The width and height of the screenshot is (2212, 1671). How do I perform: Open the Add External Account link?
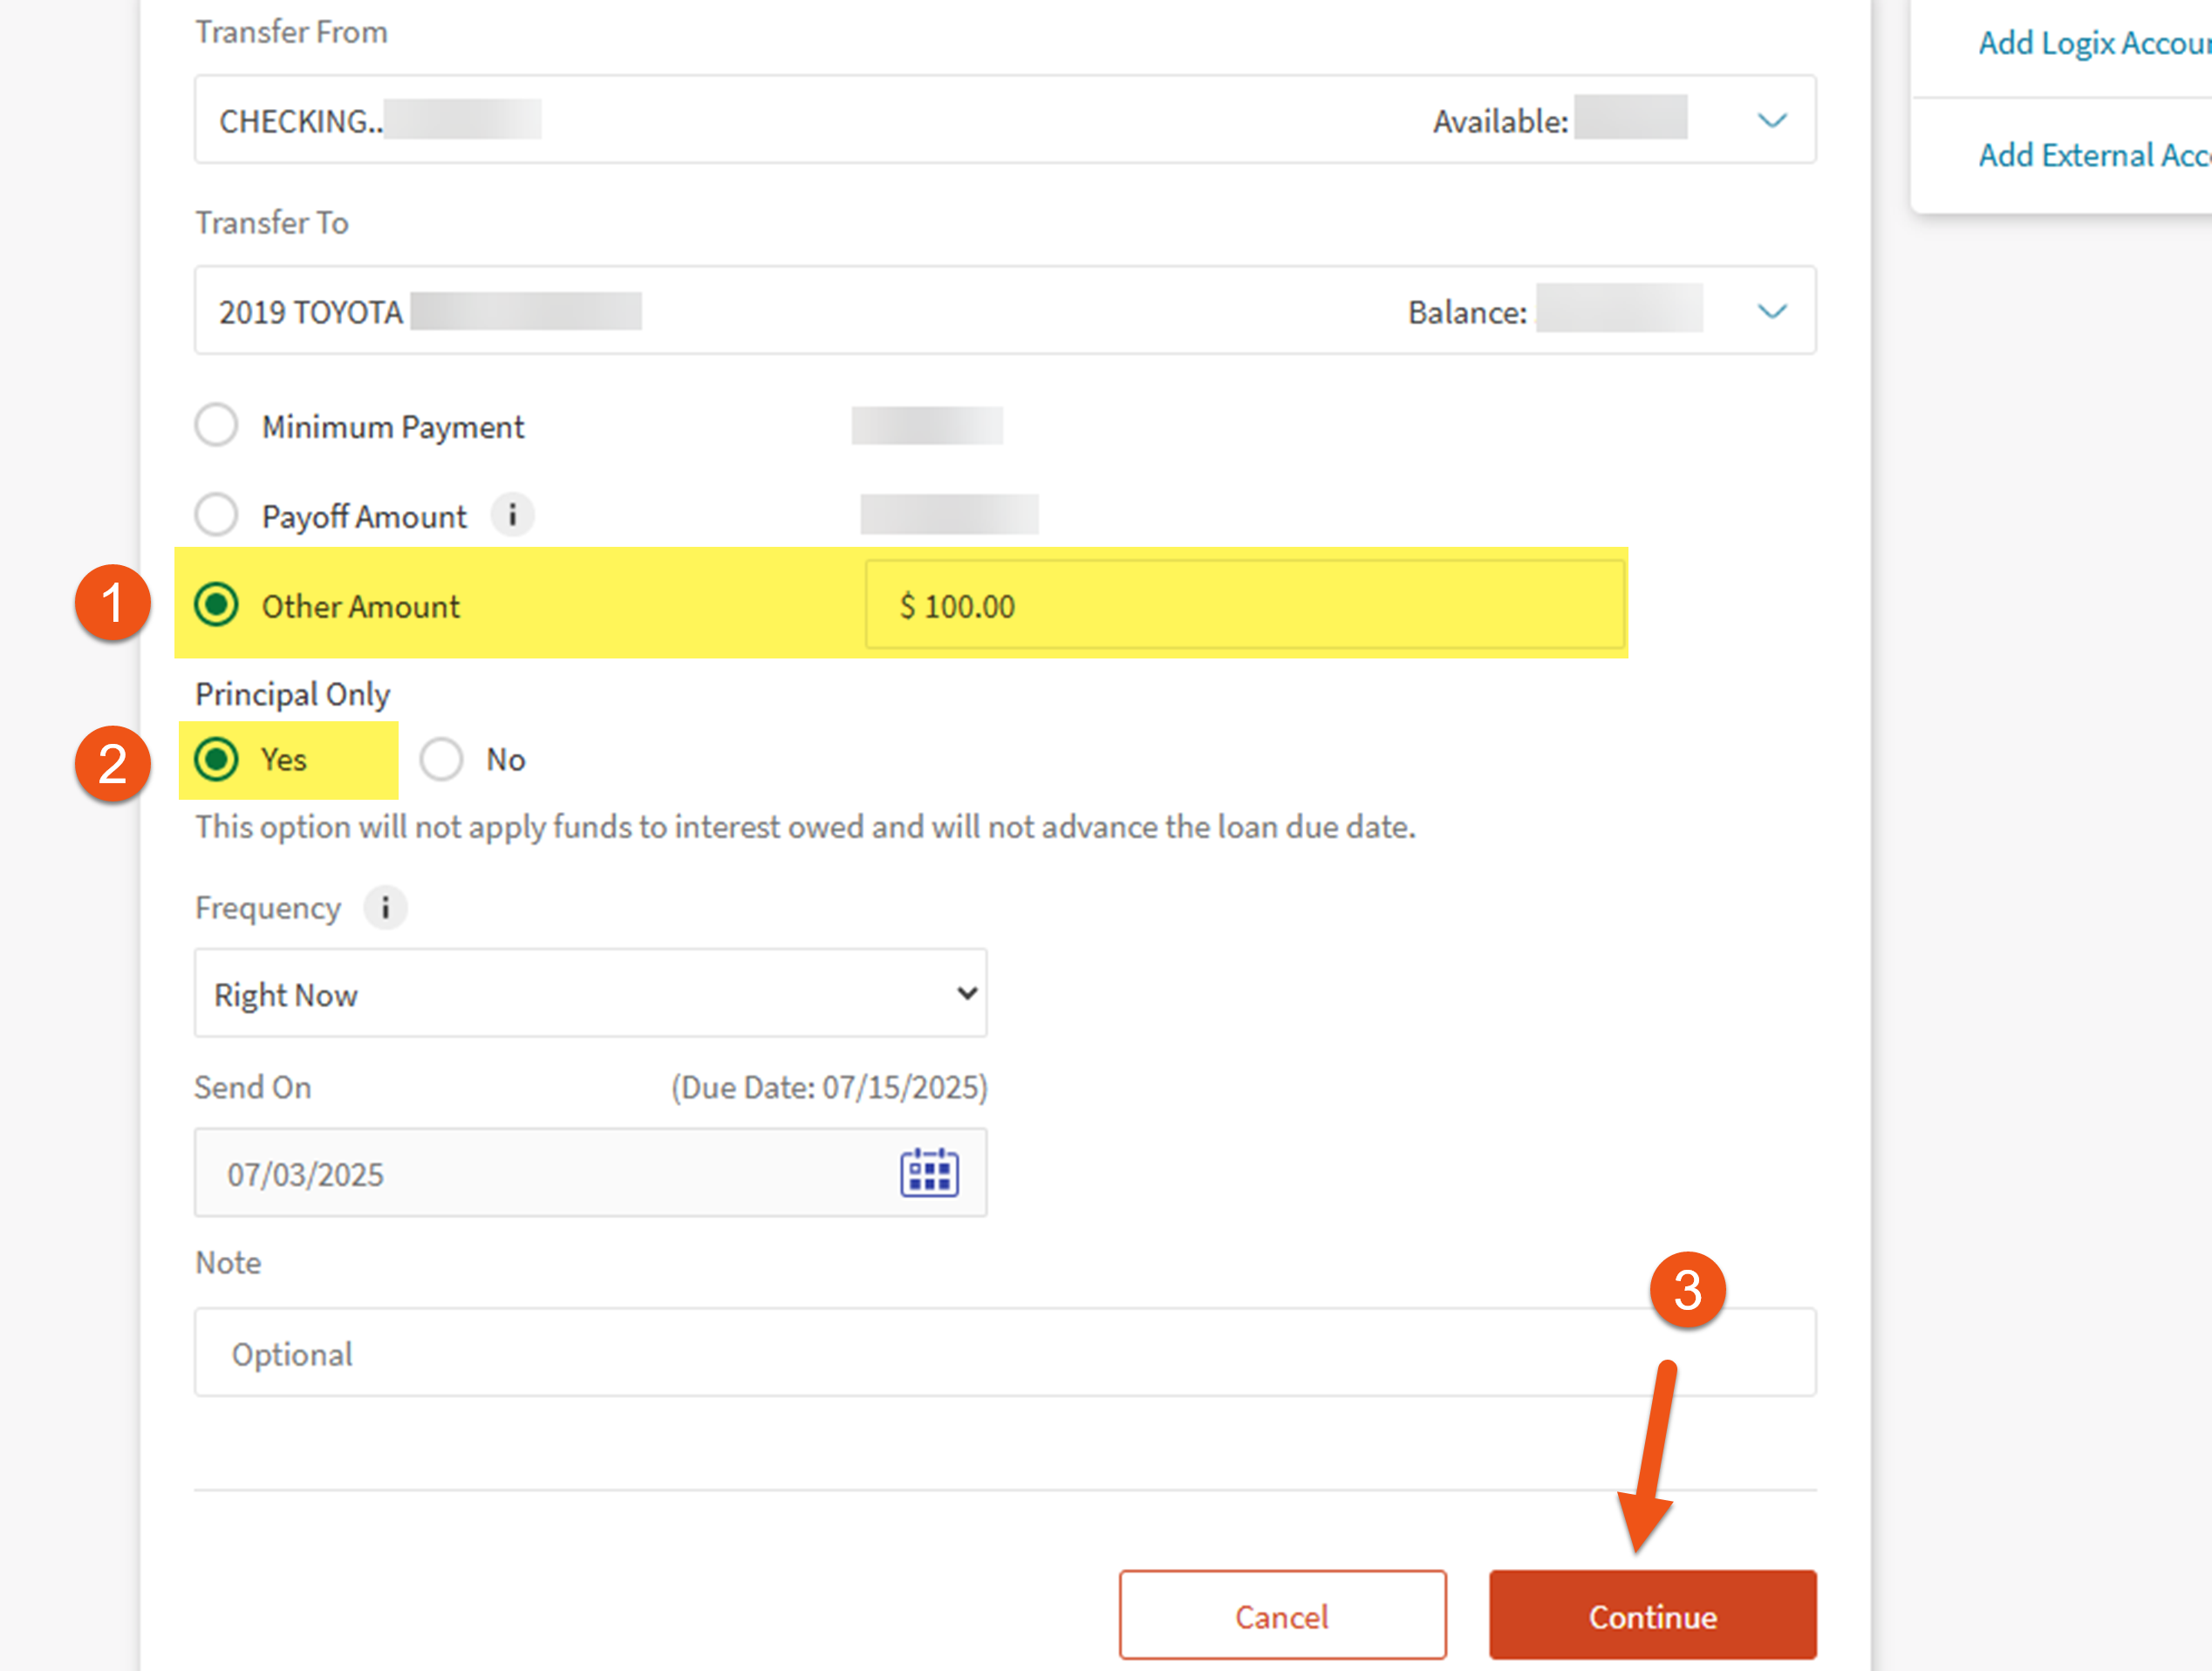click(x=2094, y=155)
